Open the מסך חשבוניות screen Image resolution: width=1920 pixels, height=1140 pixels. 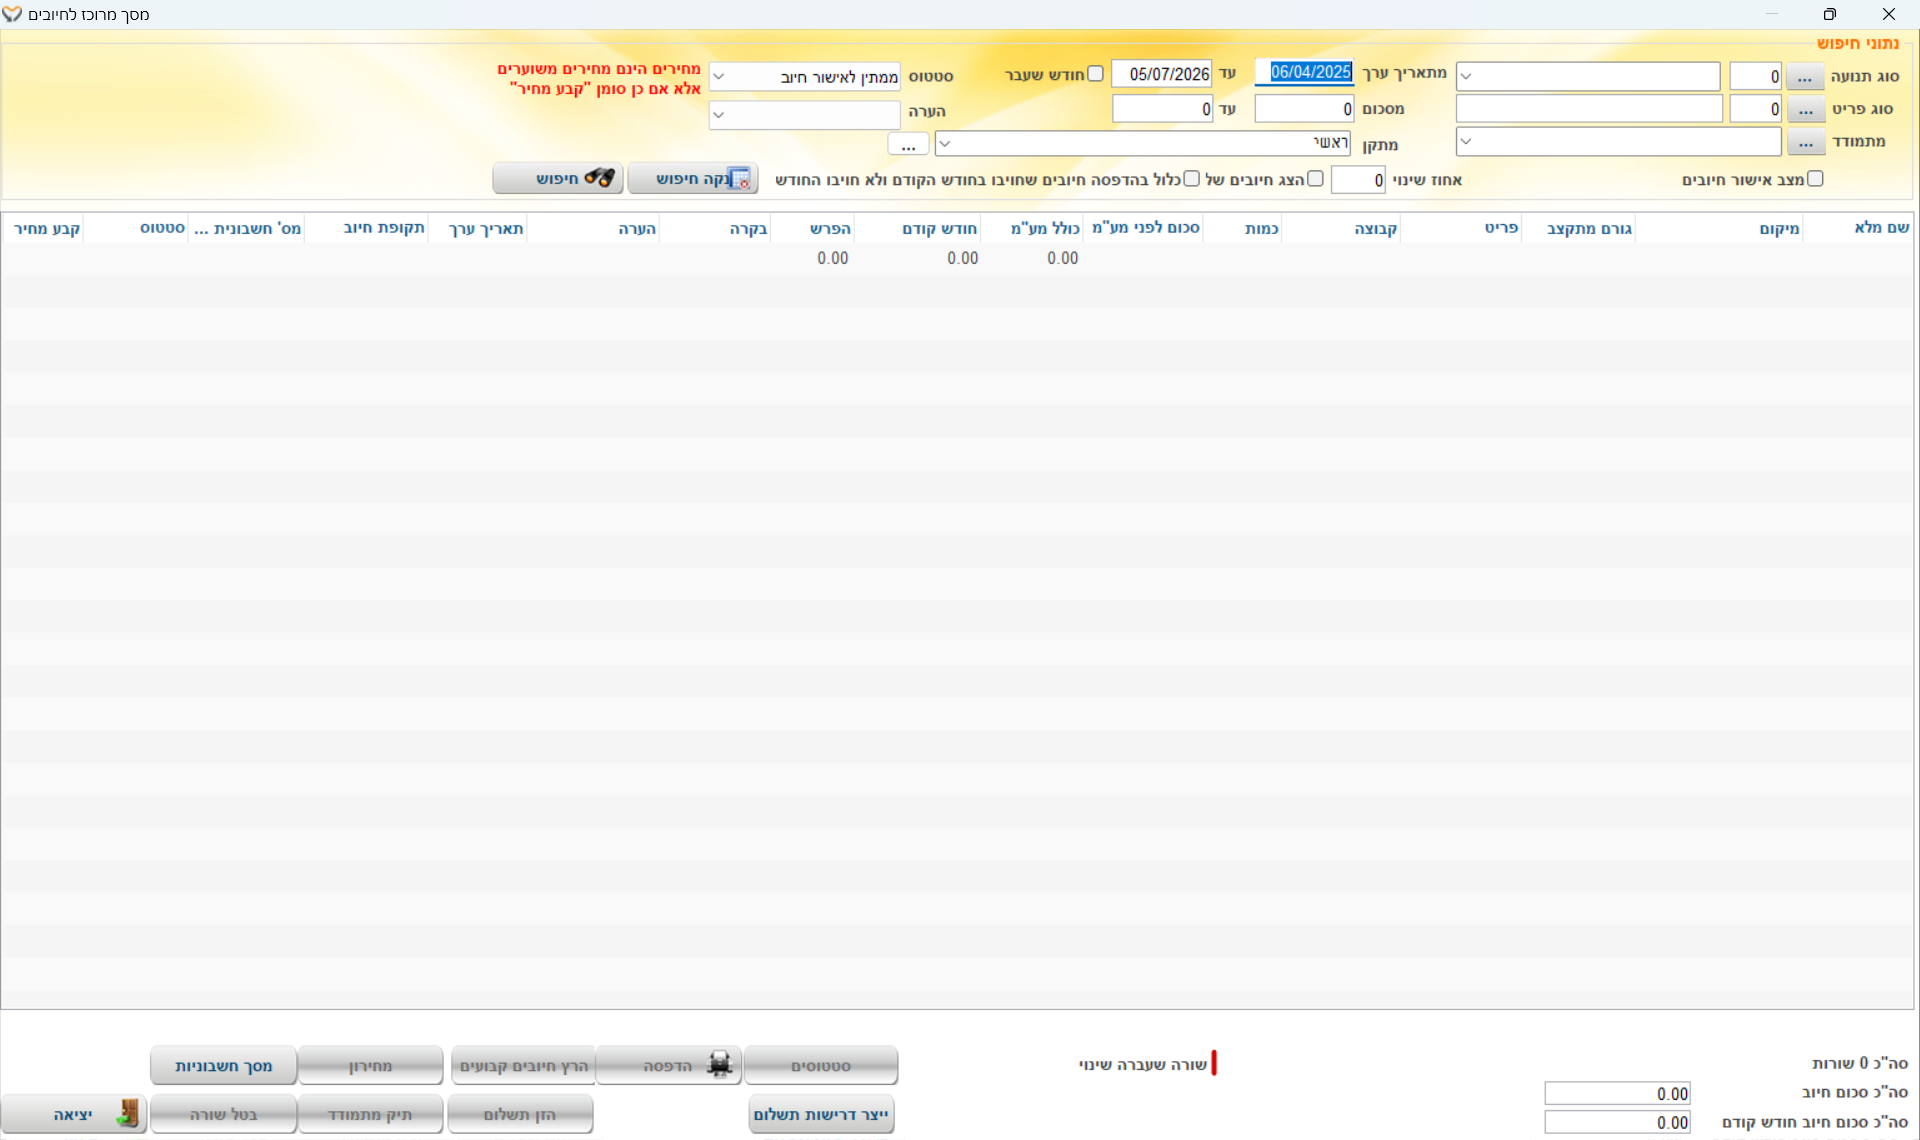coord(224,1066)
